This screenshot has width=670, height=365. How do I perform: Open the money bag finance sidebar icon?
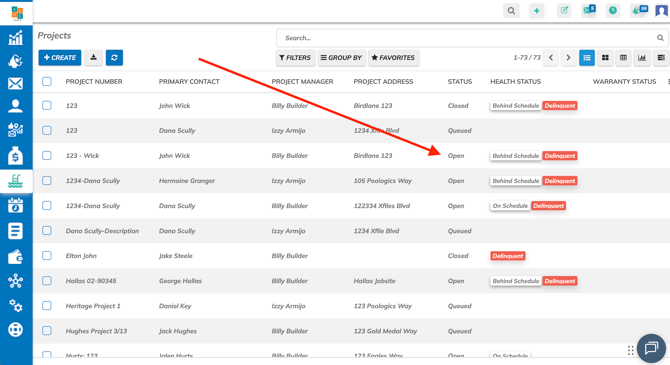coord(15,156)
